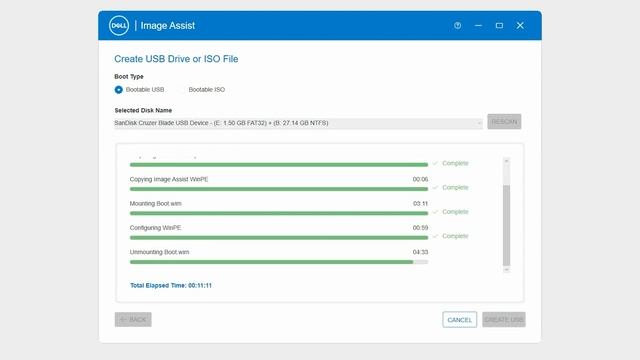This screenshot has width=640, height=360.
Task: Click the Unmounting Boot.wim label
Action: pyautogui.click(x=159, y=252)
